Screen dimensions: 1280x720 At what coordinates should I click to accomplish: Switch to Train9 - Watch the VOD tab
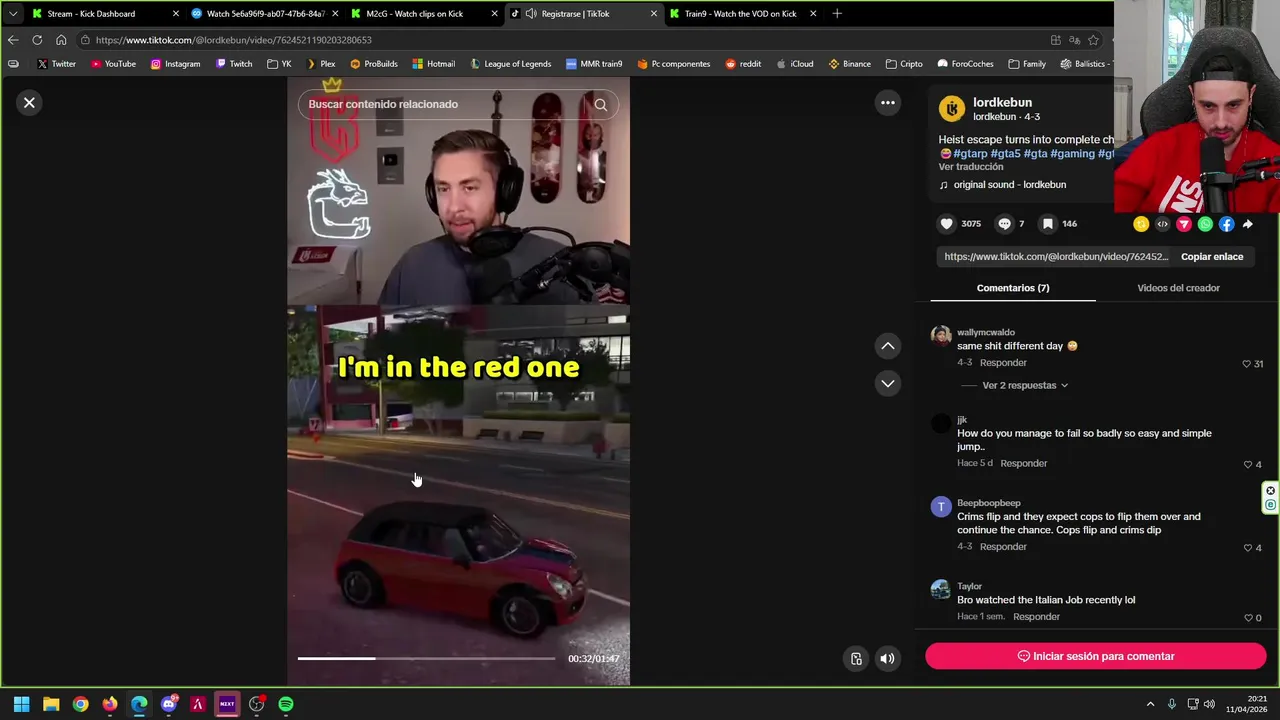pos(740,14)
